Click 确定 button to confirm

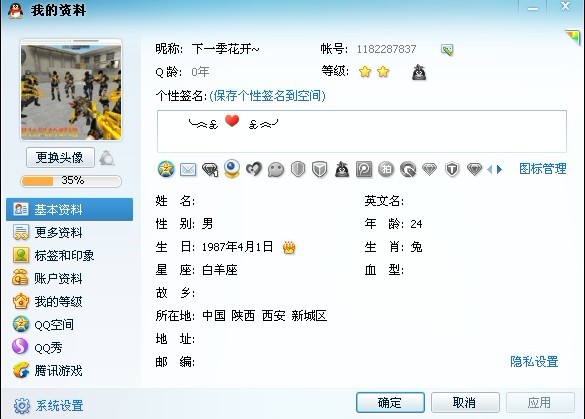coord(390,402)
